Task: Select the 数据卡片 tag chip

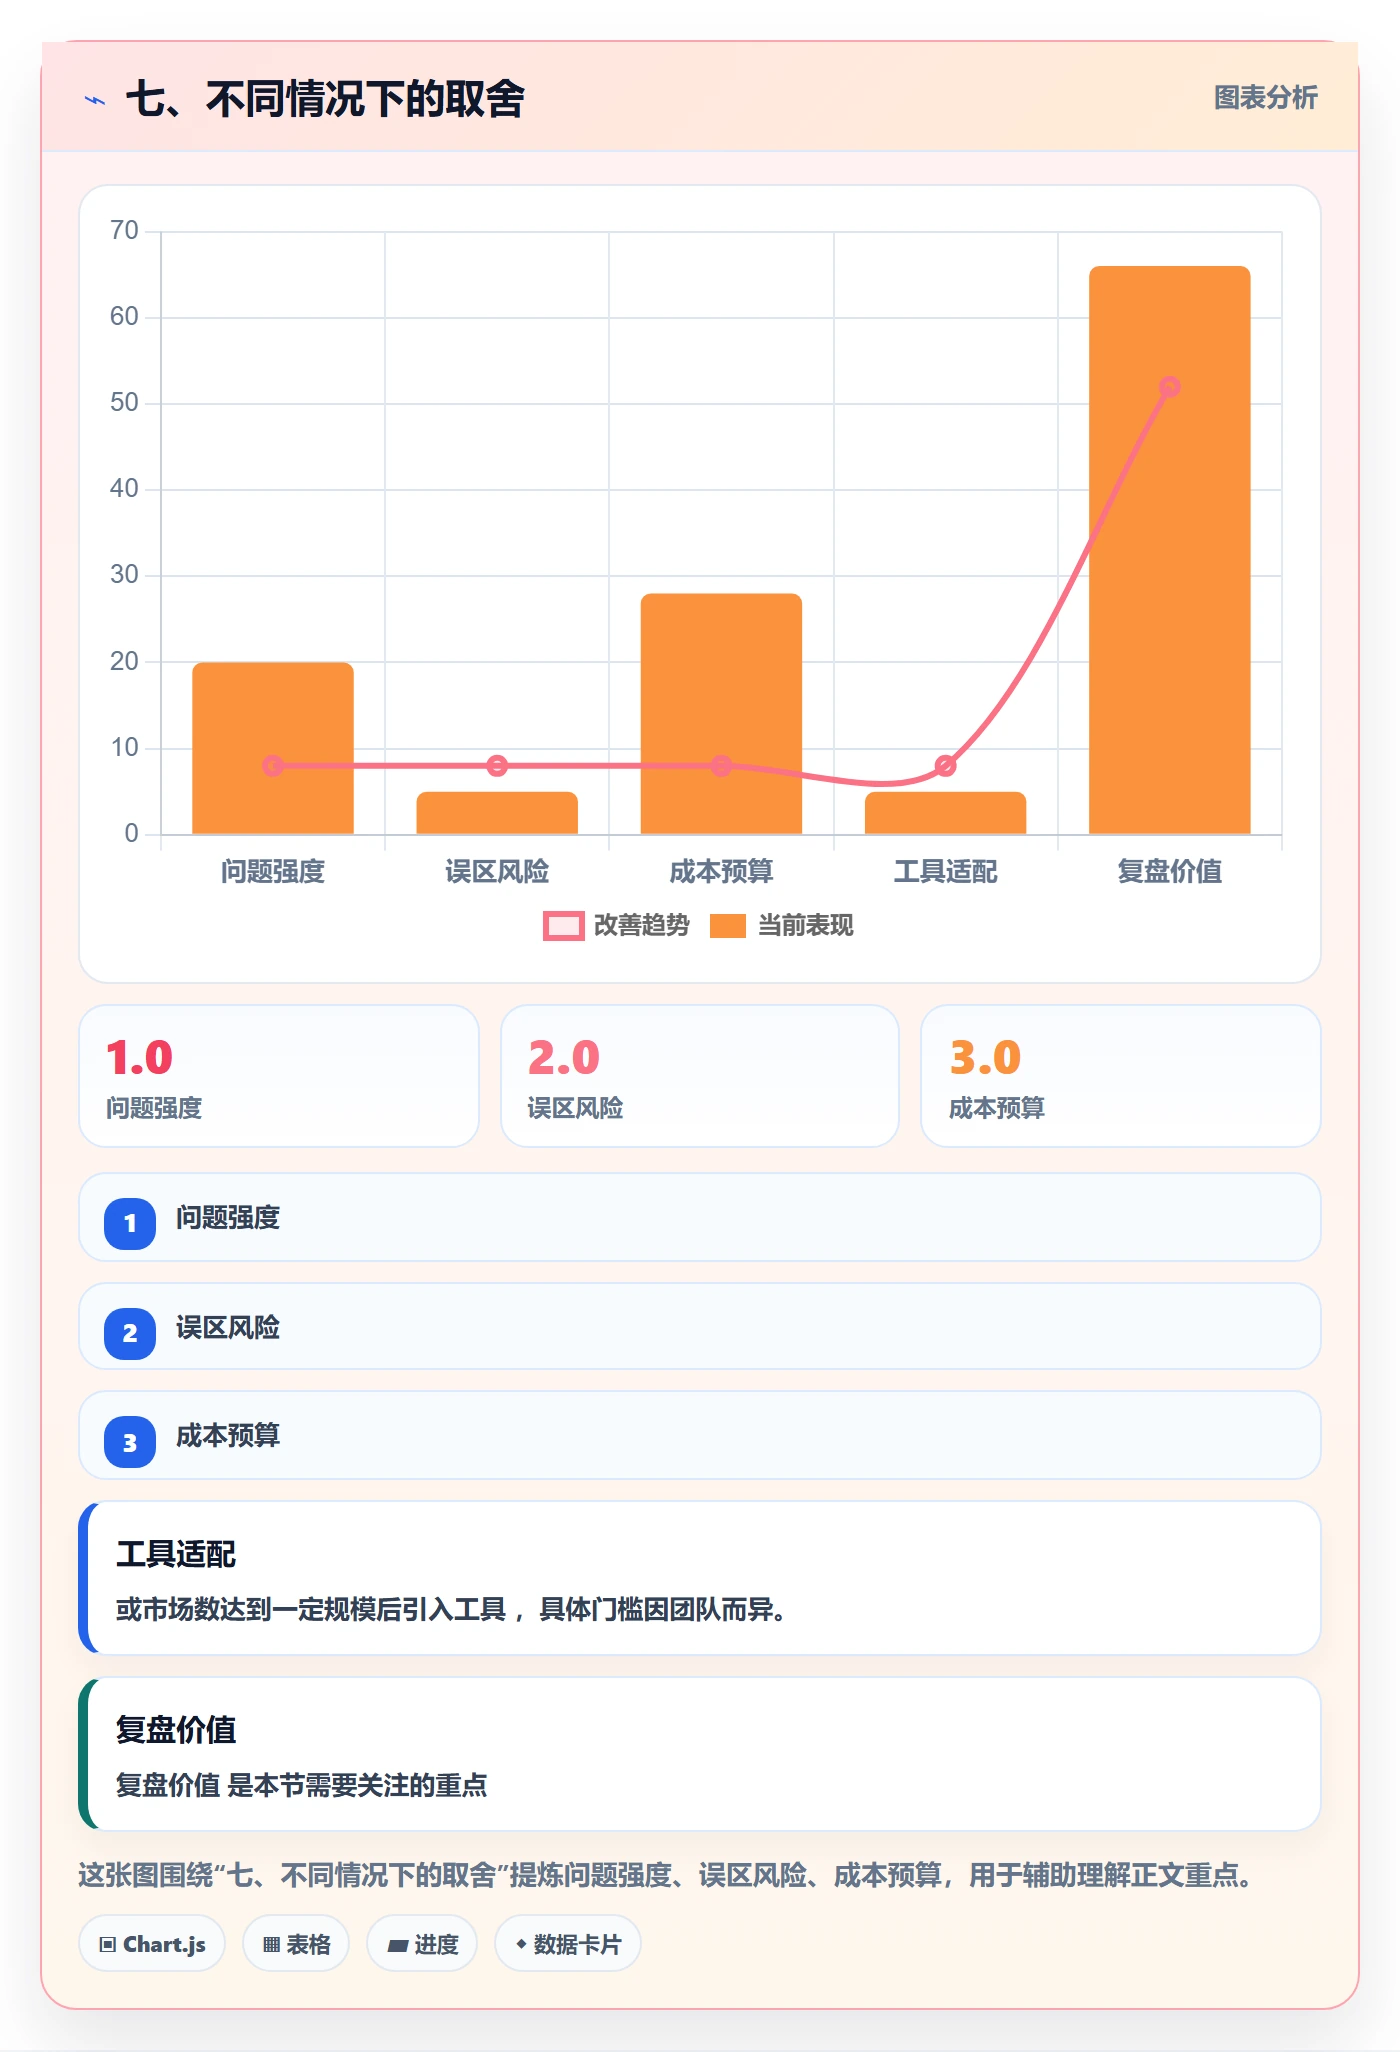Action: (568, 1944)
